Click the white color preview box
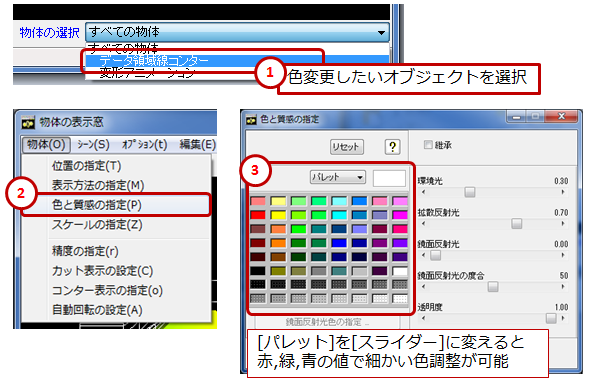This screenshot has width=592, height=390. point(389,178)
